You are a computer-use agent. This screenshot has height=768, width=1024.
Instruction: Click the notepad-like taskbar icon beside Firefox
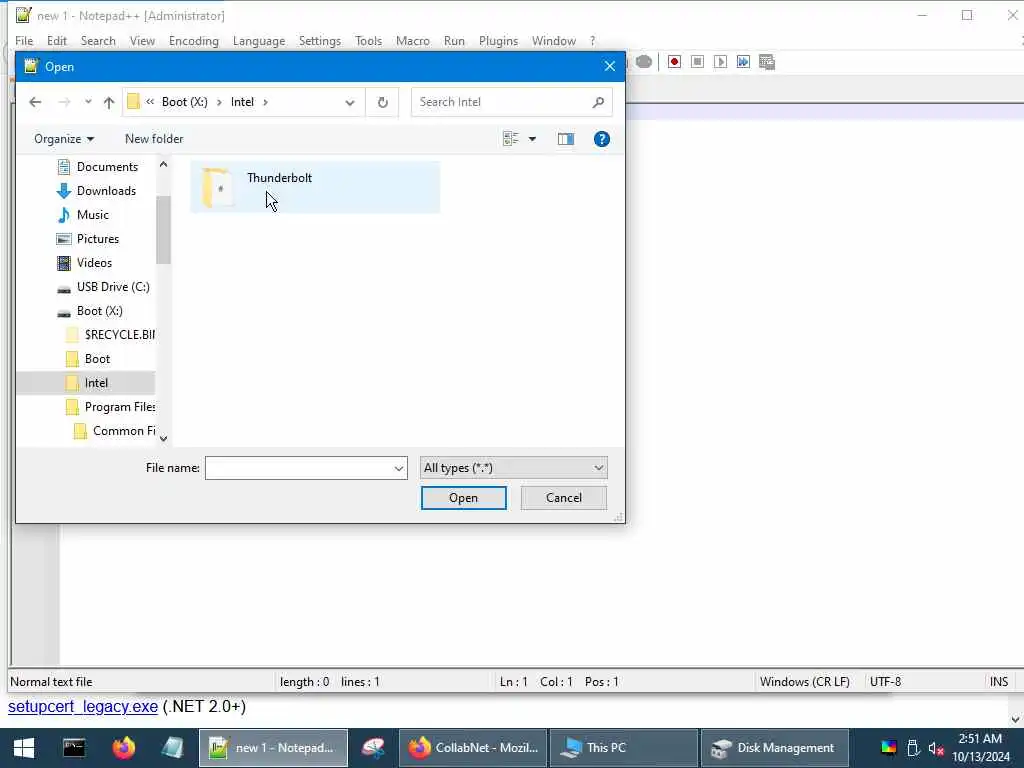point(173,748)
